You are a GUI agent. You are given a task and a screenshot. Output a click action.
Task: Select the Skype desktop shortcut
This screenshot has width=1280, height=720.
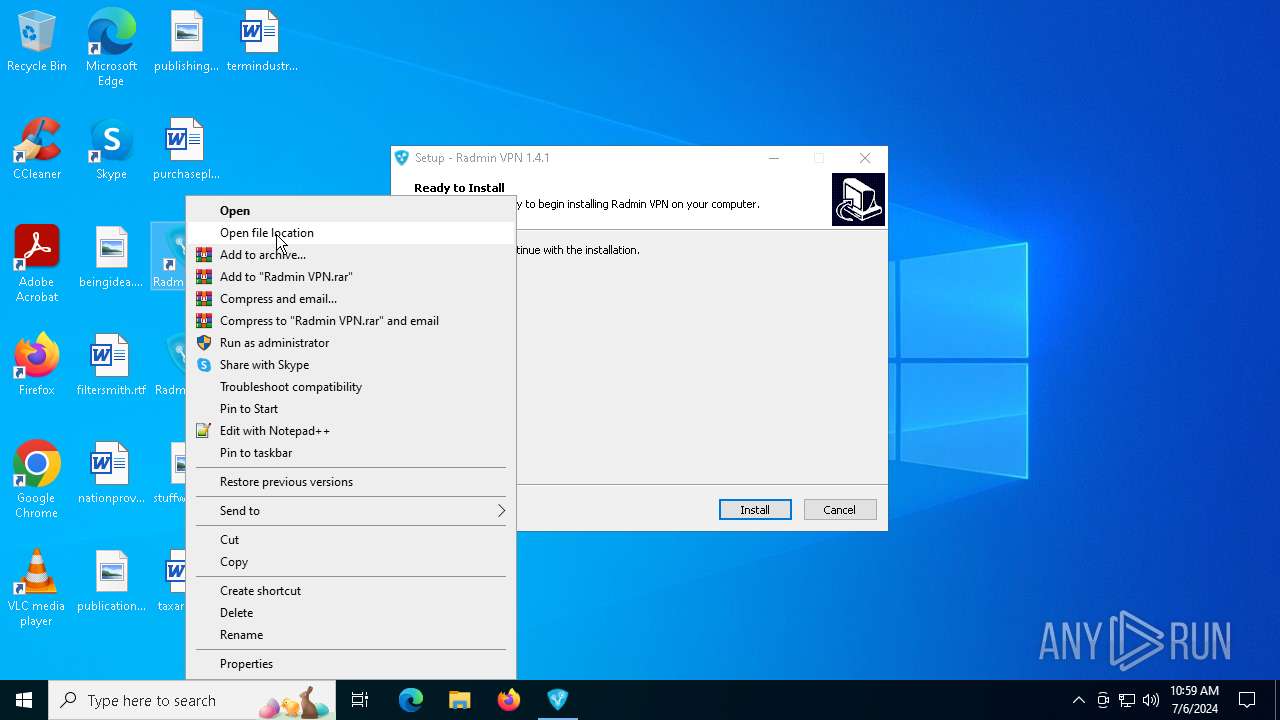pos(111,150)
